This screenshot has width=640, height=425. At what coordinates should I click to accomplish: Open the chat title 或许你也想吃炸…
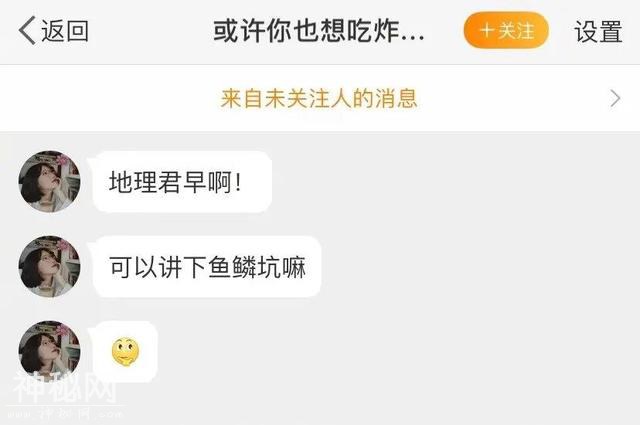[x=319, y=31]
